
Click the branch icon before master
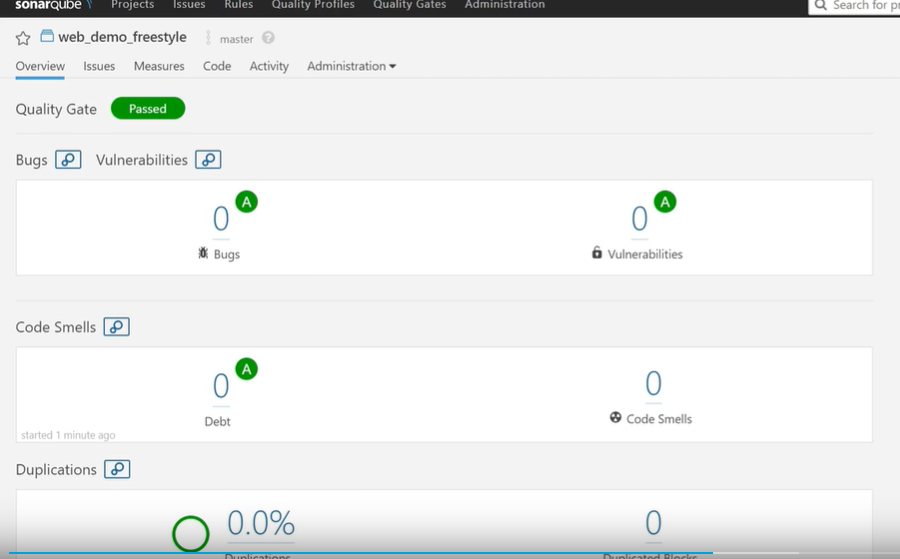(x=208, y=38)
